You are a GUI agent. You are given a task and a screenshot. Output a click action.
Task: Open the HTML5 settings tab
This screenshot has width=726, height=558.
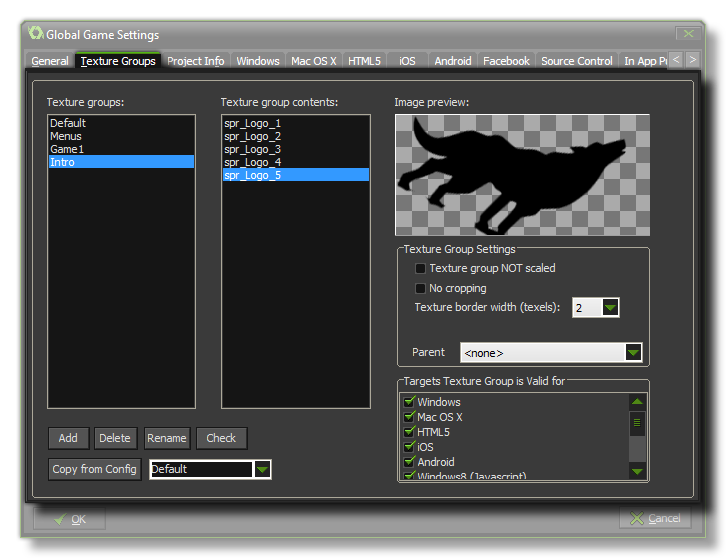(364, 61)
